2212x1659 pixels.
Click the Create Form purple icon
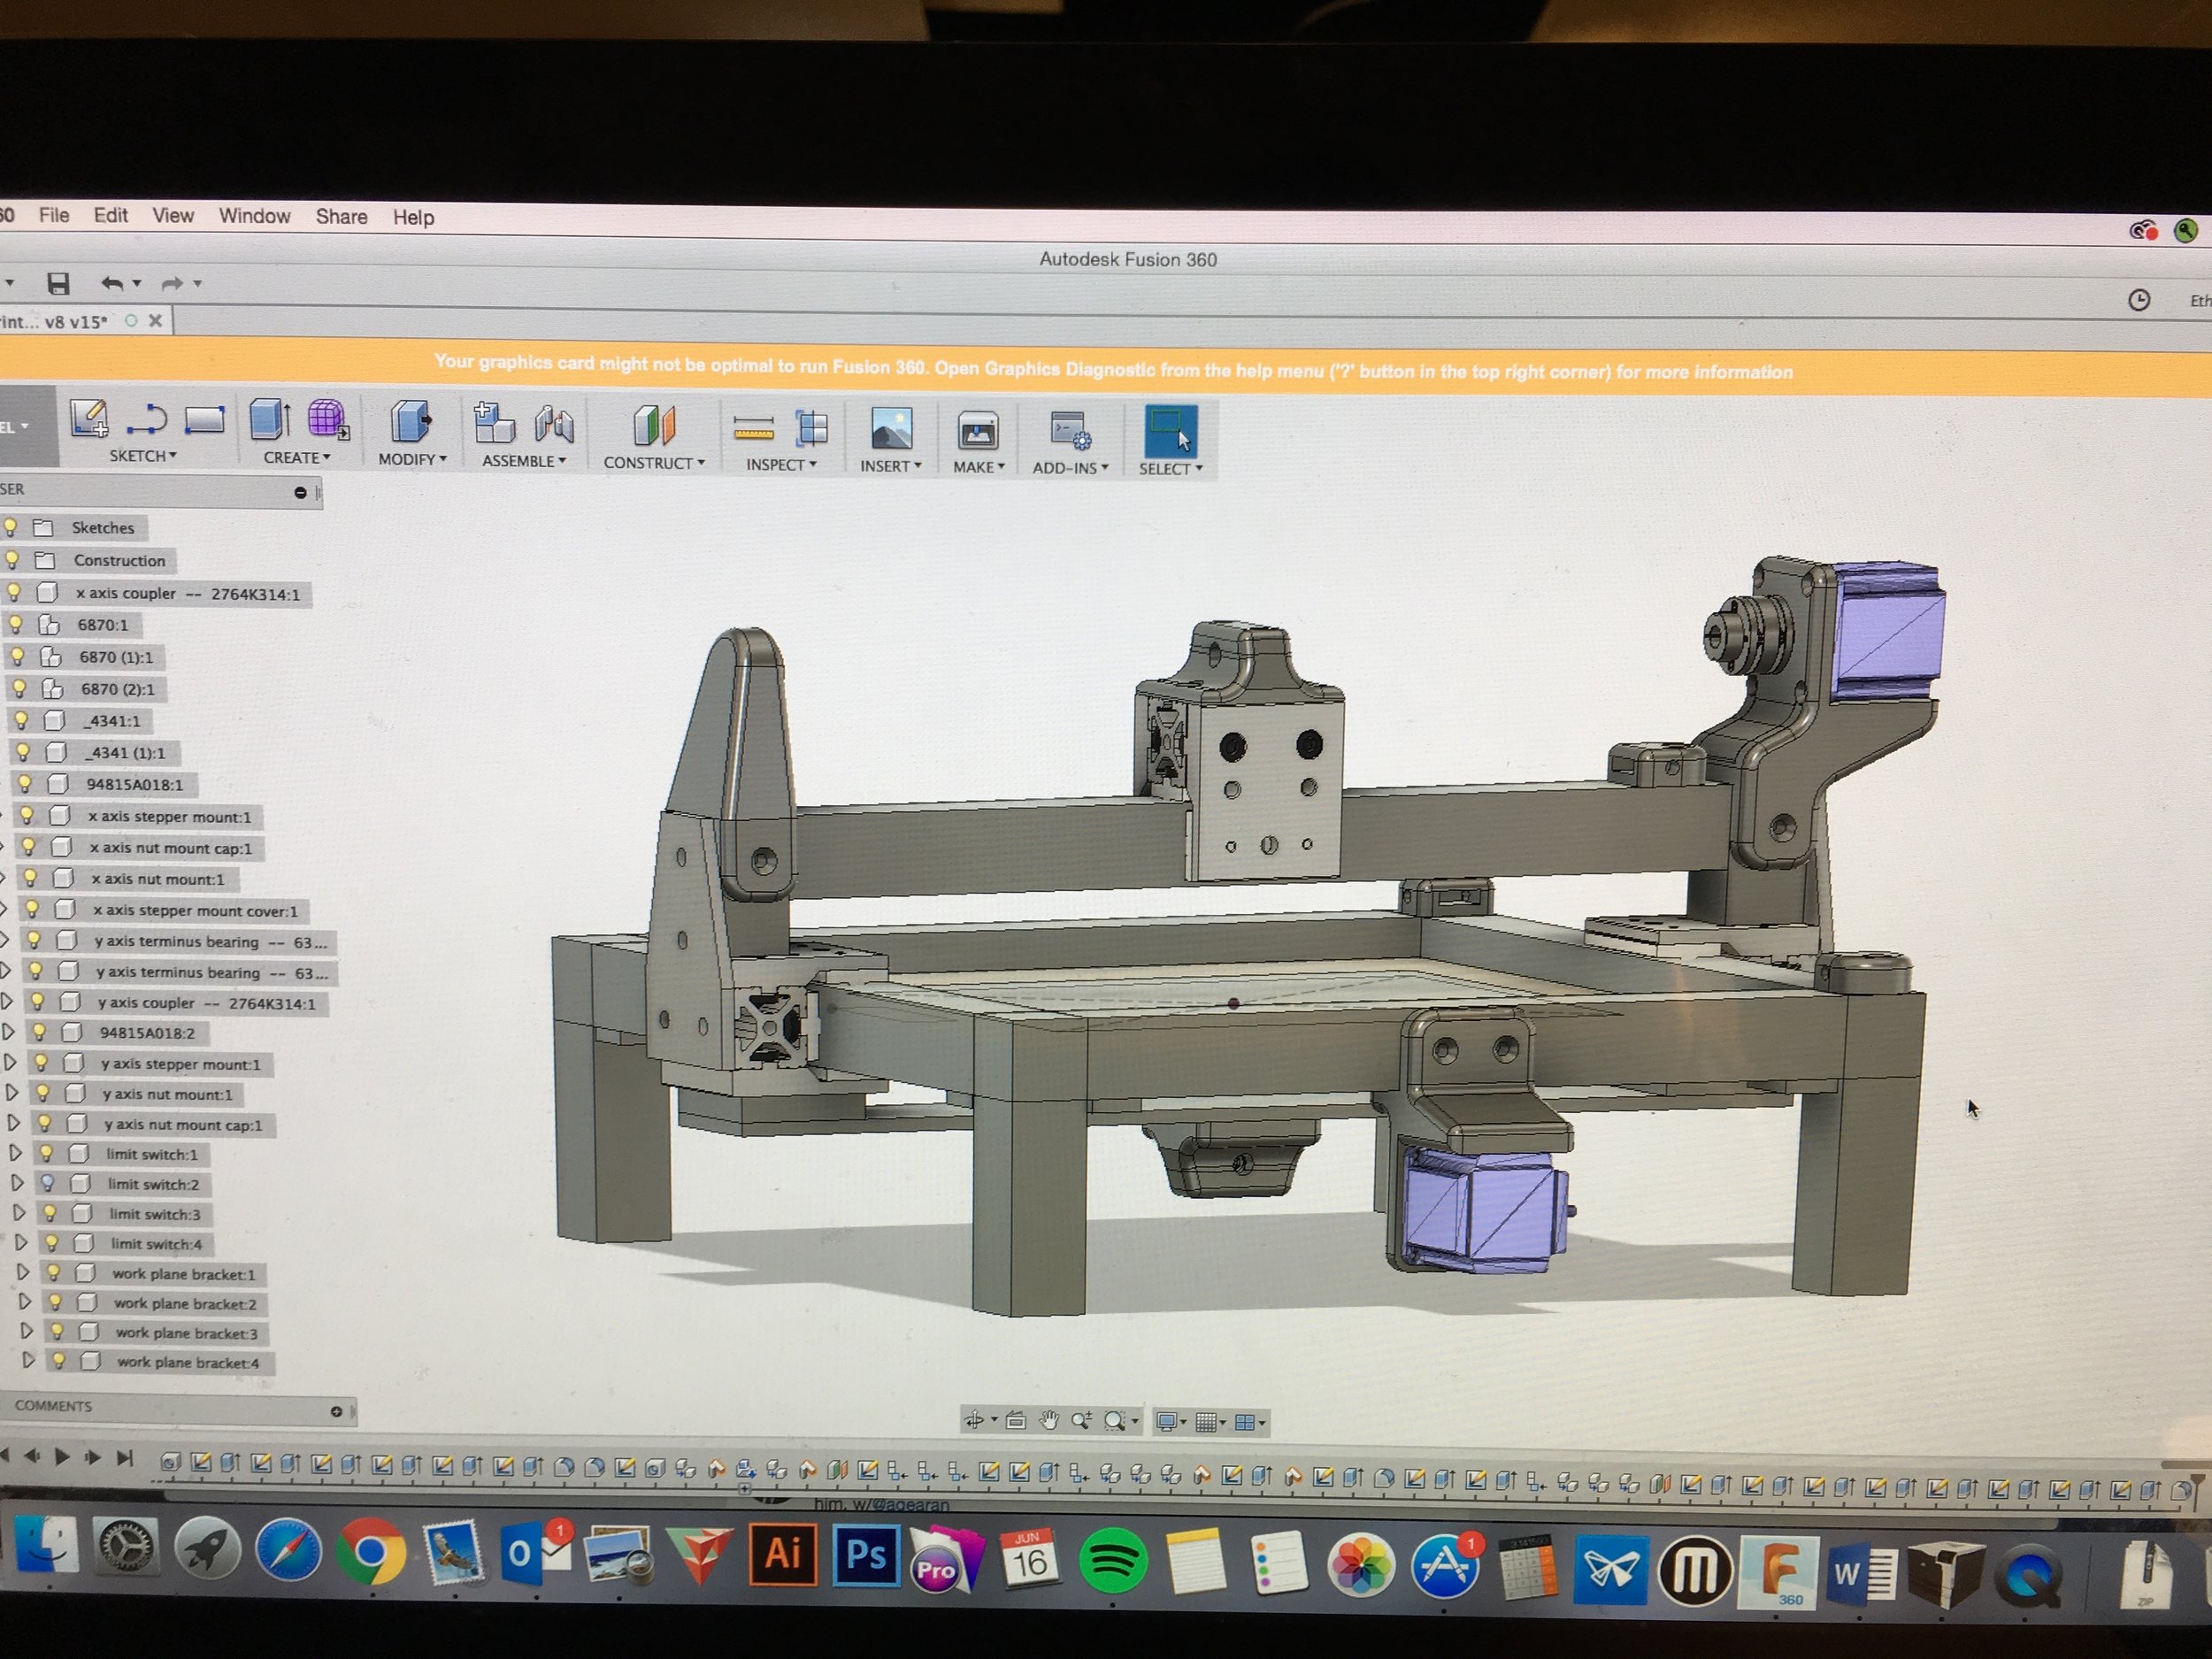click(328, 419)
